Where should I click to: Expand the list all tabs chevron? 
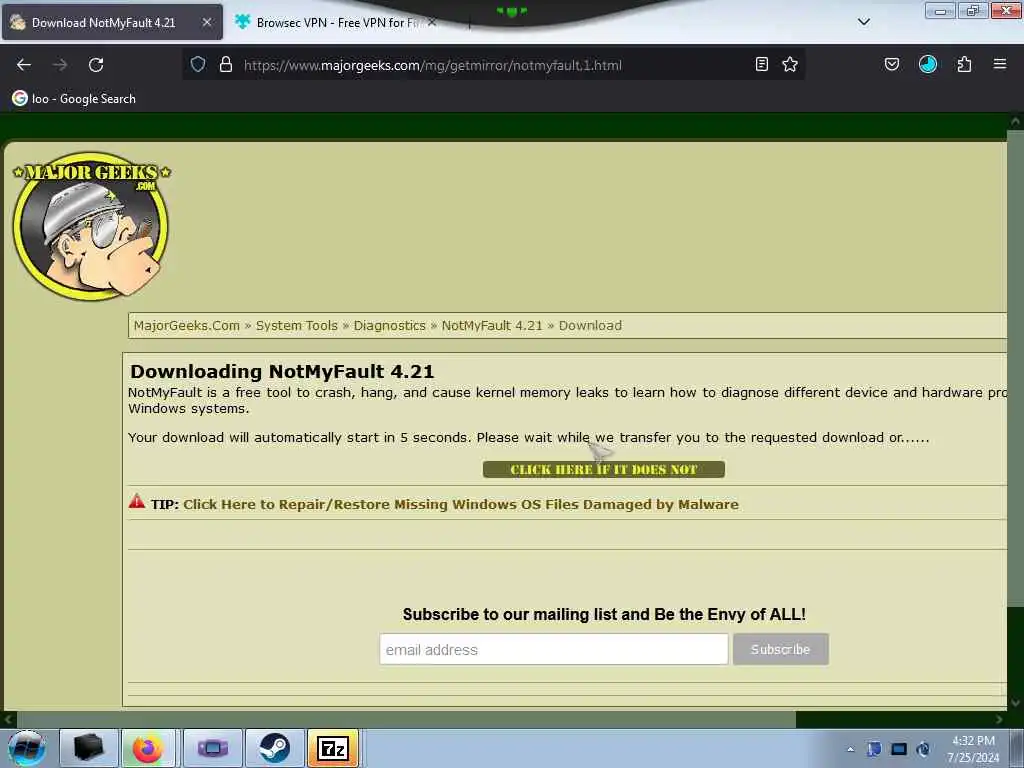point(864,22)
